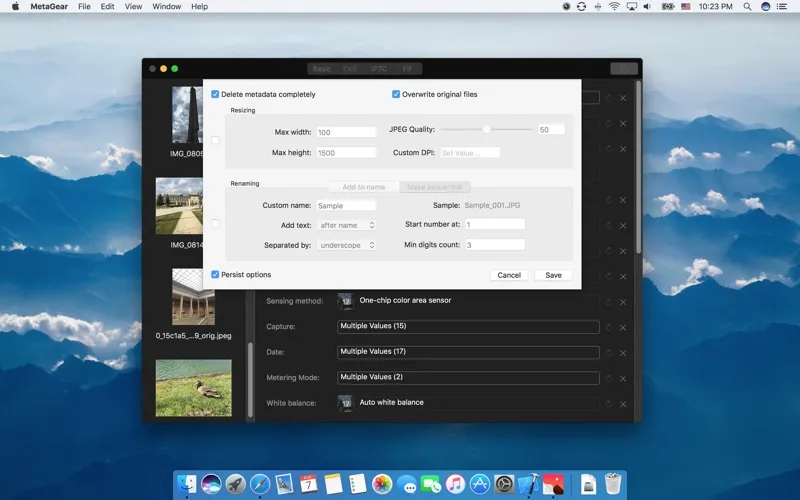Screen dimensions: 800x500
Task: Open the Separated by 'underscope' dropdown
Action: [x=346, y=245]
